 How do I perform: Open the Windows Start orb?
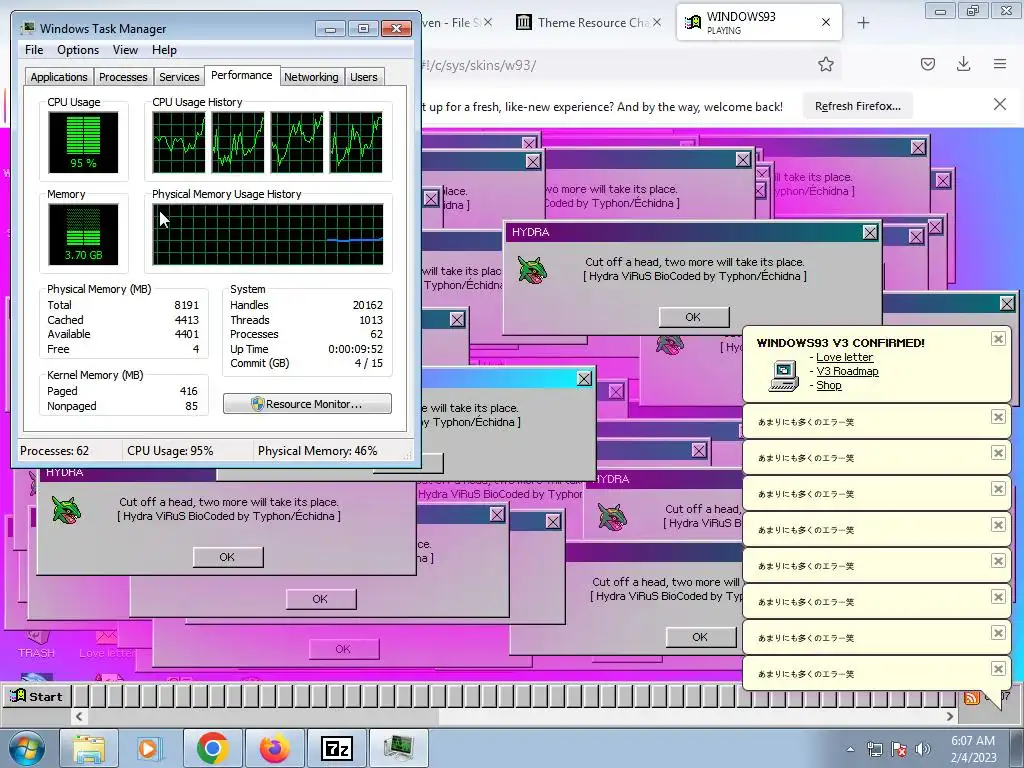point(26,748)
